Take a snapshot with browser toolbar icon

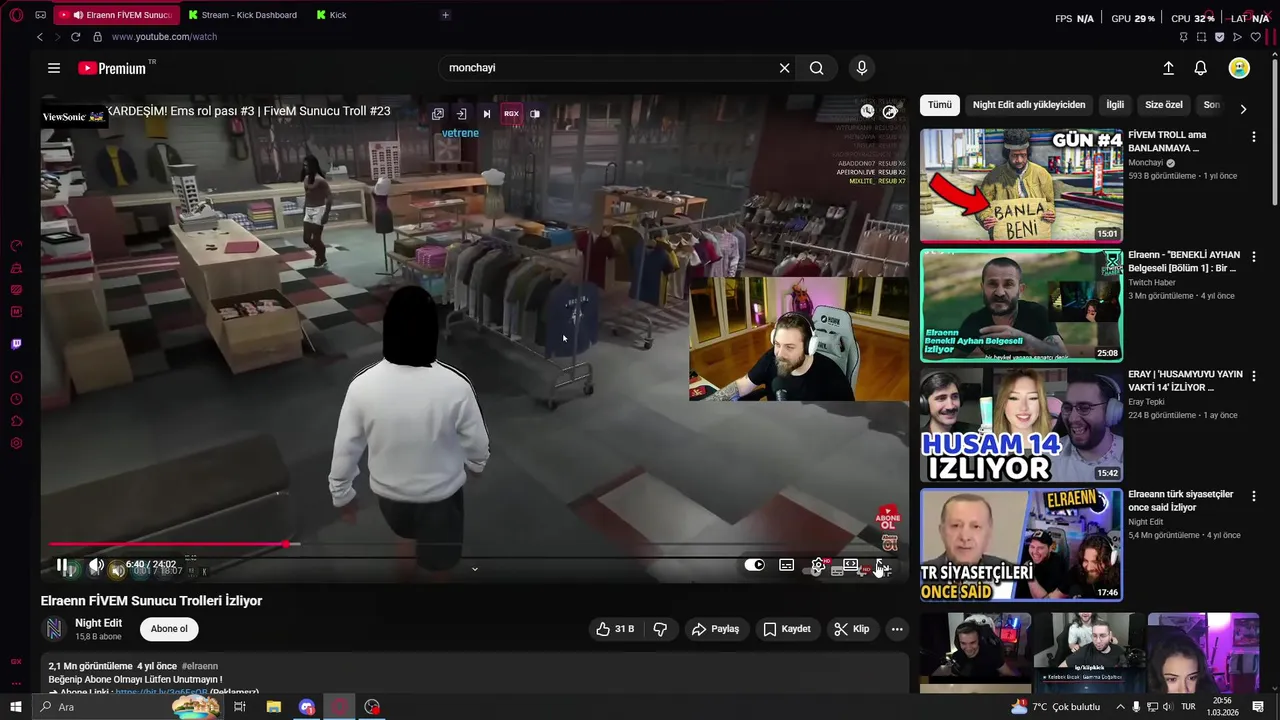1201,37
